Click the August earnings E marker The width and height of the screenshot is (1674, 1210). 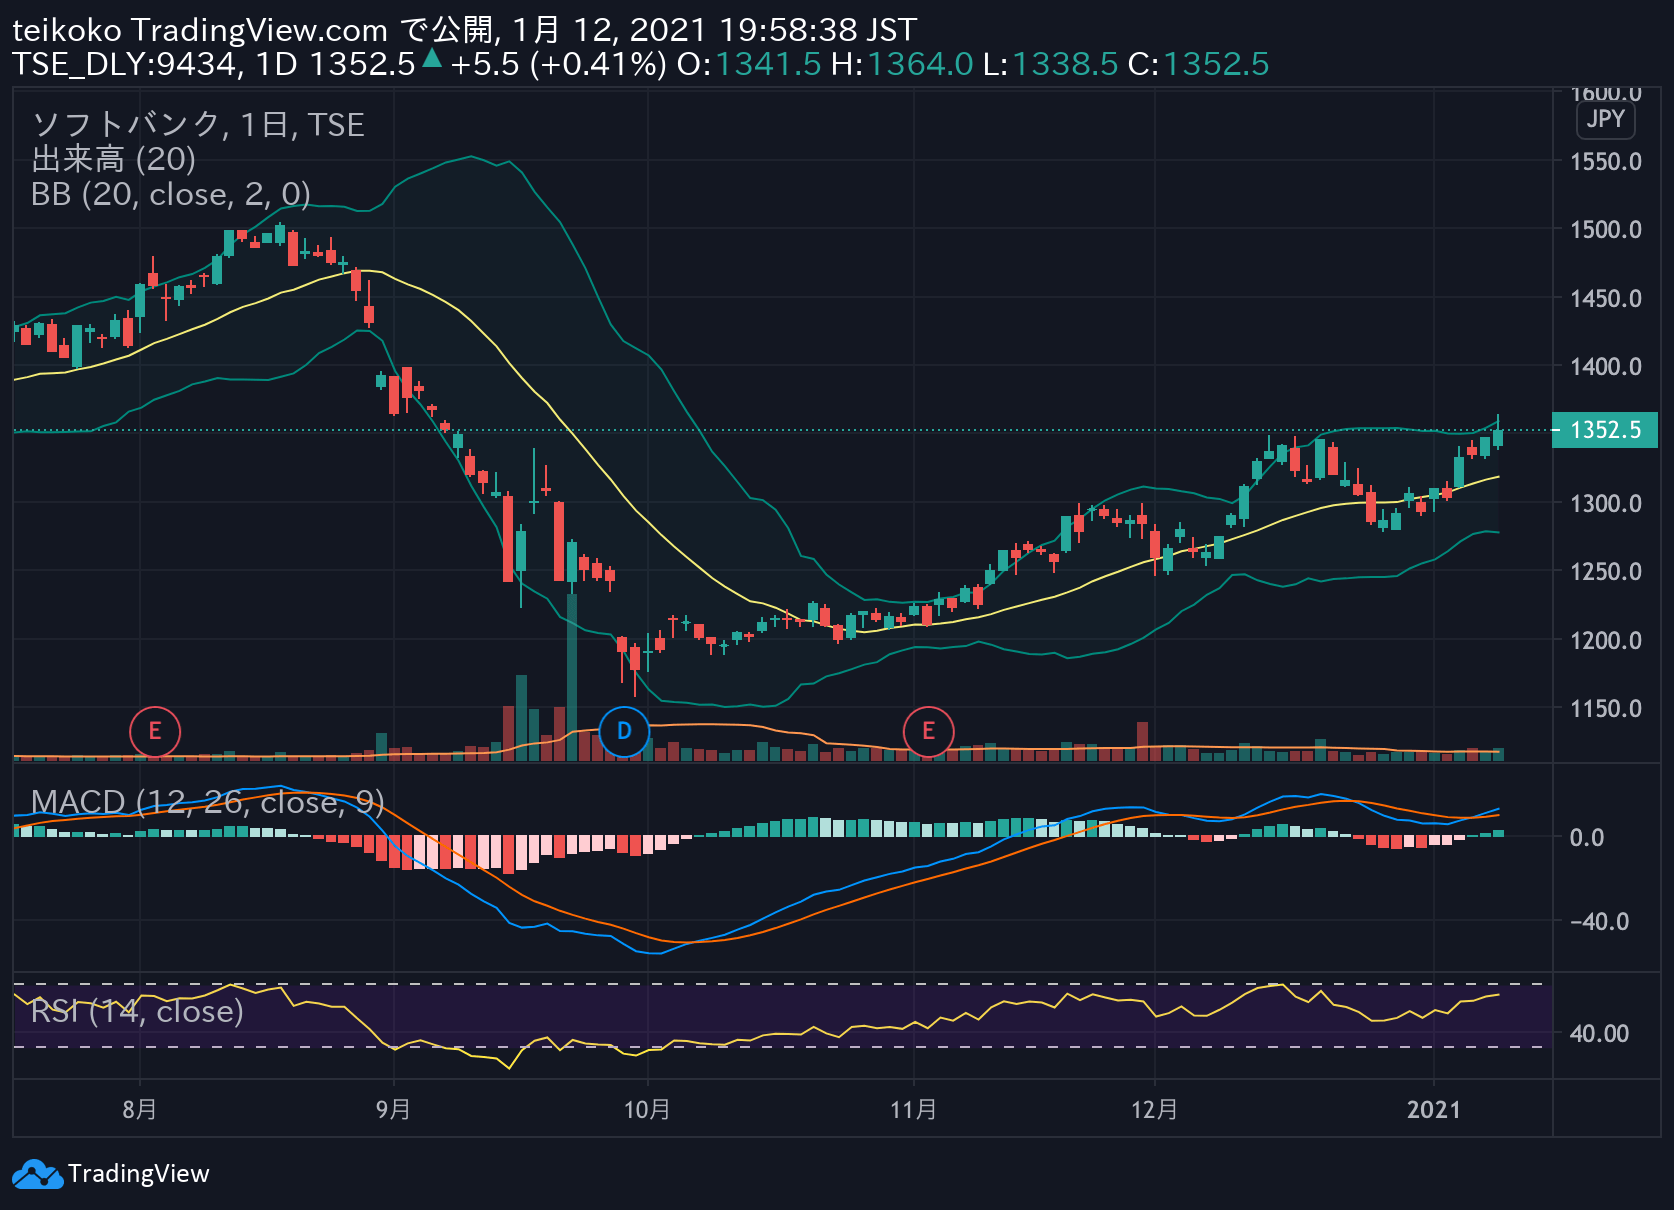[155, 731]
